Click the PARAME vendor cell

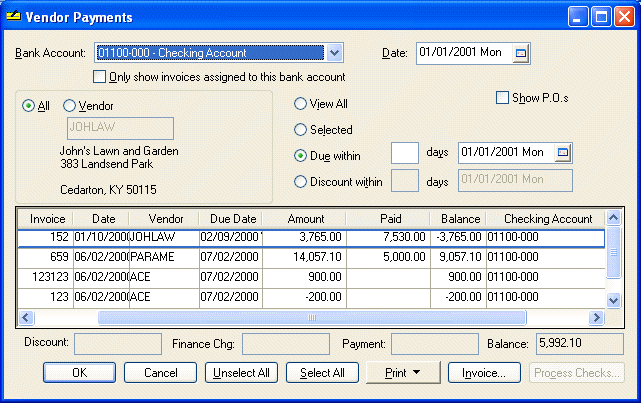[x=164, y=257]
